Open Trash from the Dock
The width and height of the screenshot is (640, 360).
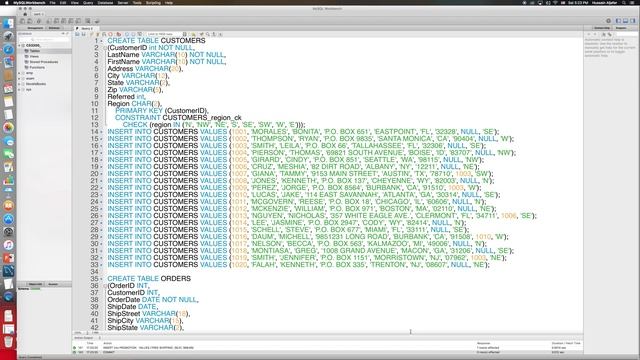point(8,341)
